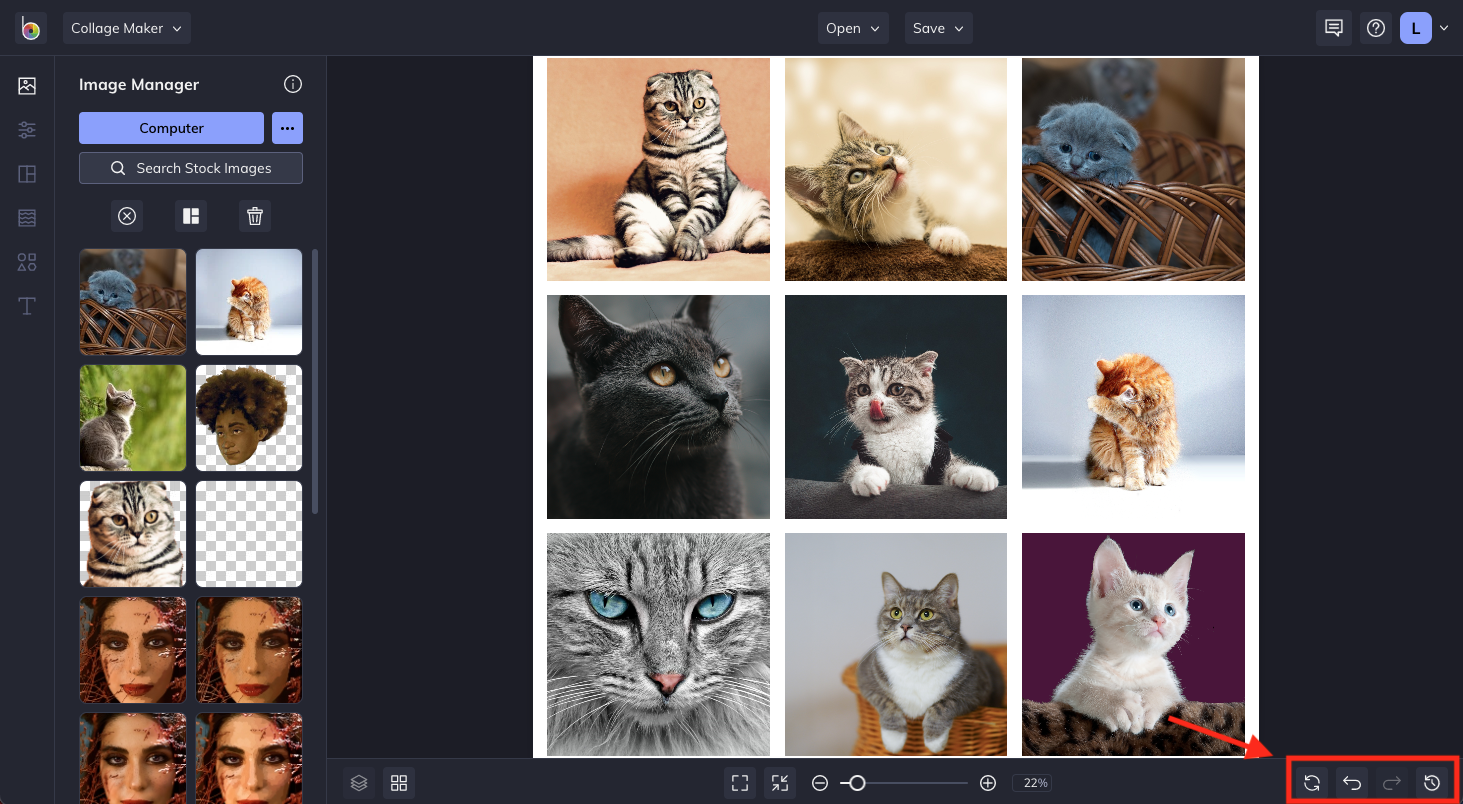This screenshot has width=1463, height=804.
Task: Click the undo arrow icon
Action: click(1352, 783)
